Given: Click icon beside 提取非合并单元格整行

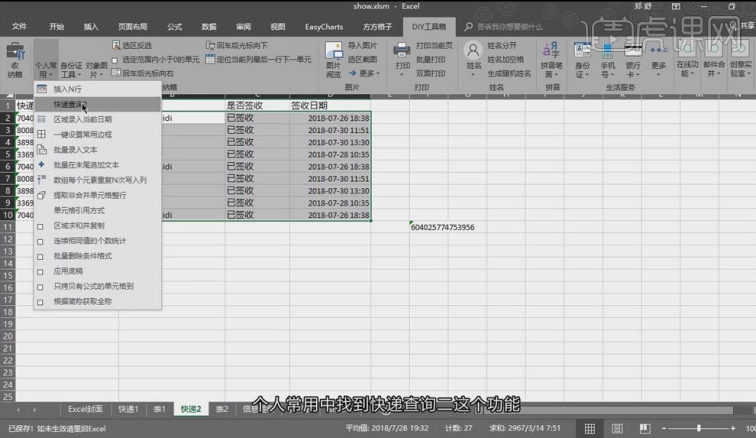Looking at the screenshot, I should [x=41, y=195].
